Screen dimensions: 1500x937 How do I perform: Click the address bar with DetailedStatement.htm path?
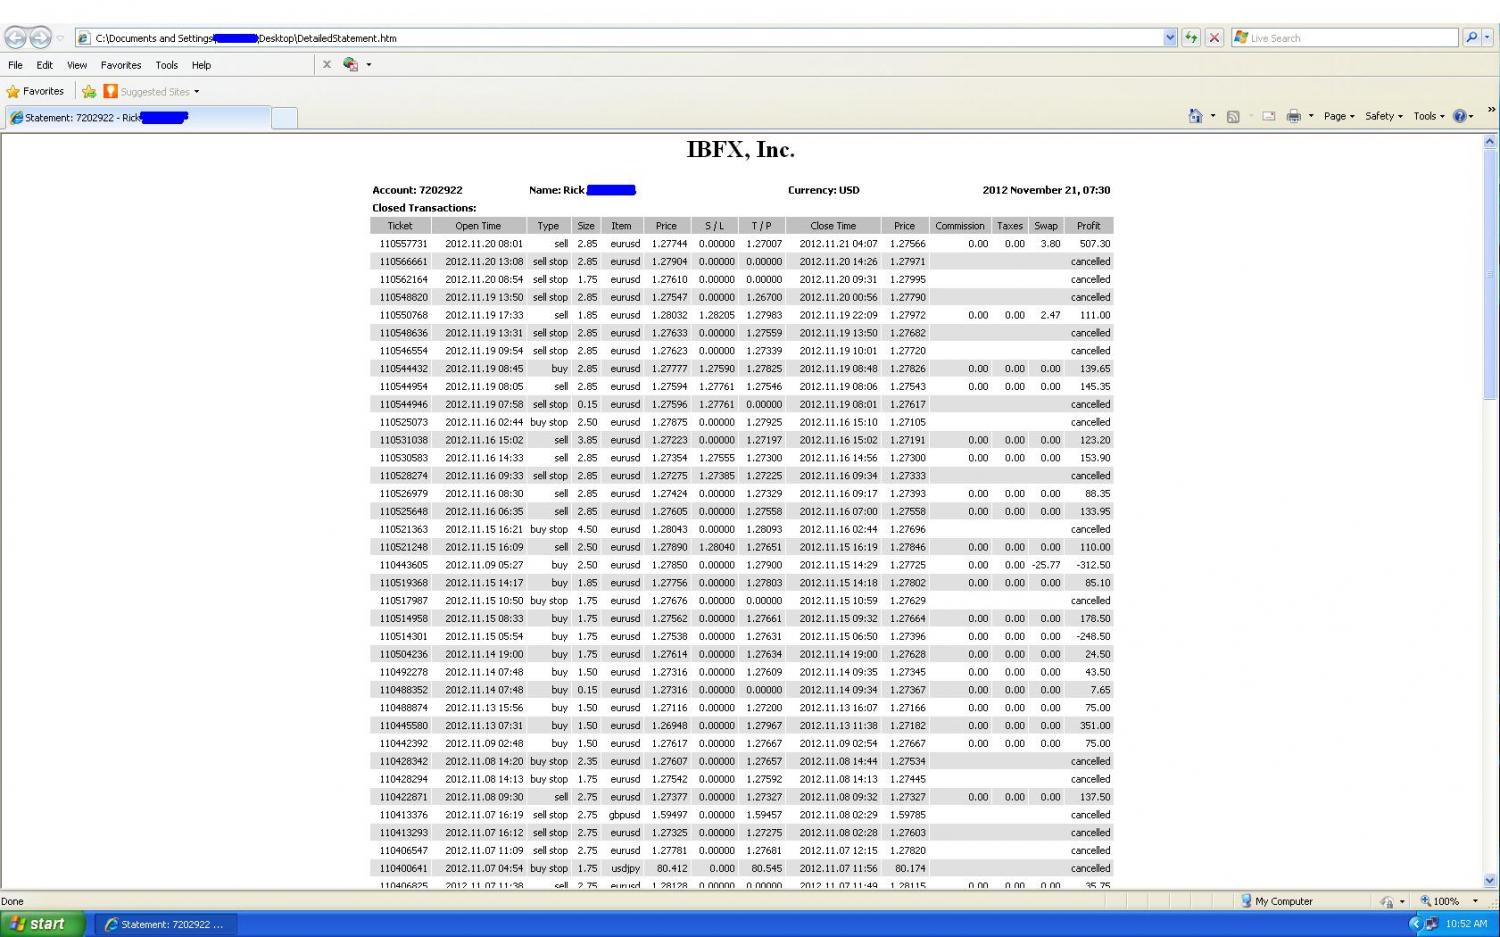(620, 38)
